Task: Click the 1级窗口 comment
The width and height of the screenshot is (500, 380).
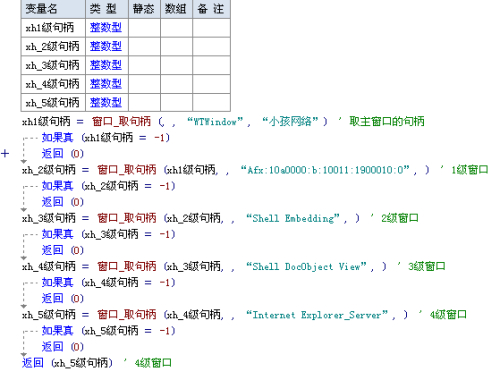Action: tap(470, 170)
